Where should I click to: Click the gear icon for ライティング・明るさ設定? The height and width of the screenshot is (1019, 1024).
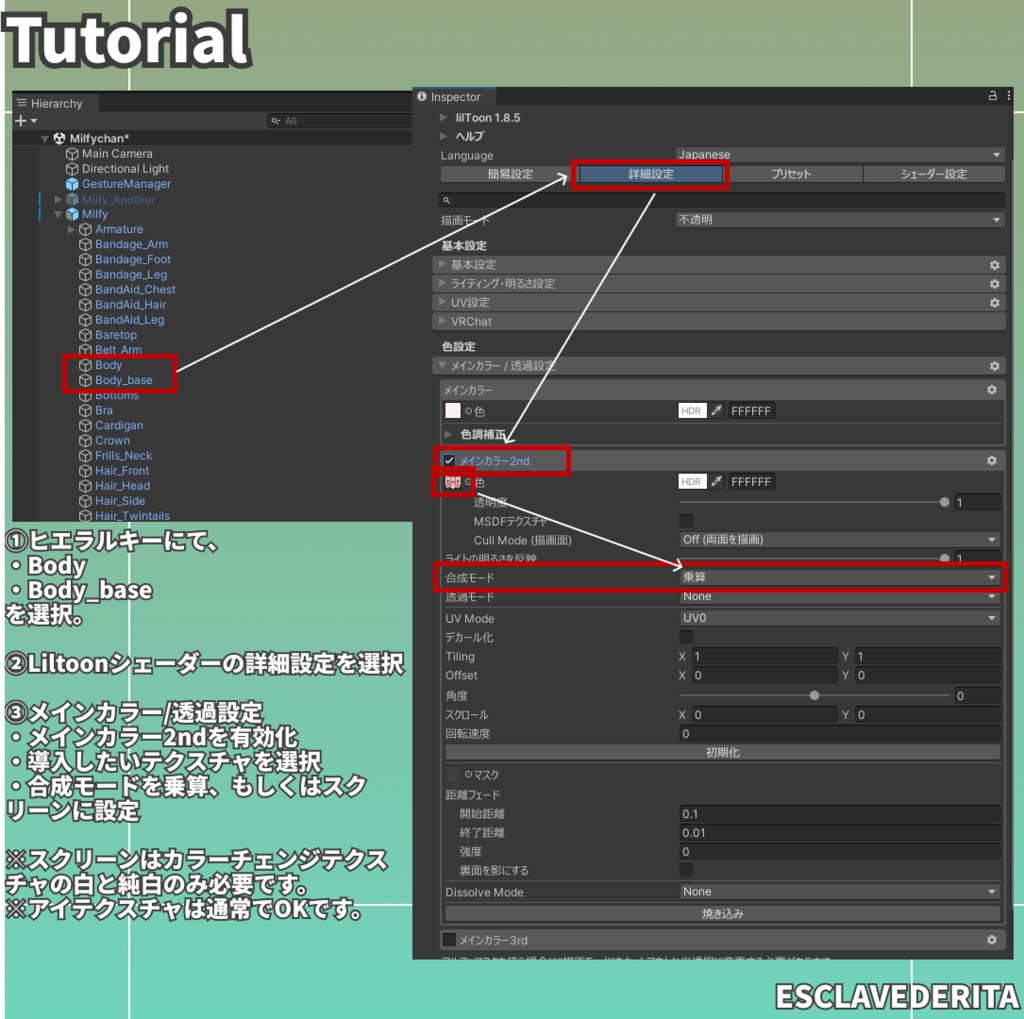(x=994, y=284)
